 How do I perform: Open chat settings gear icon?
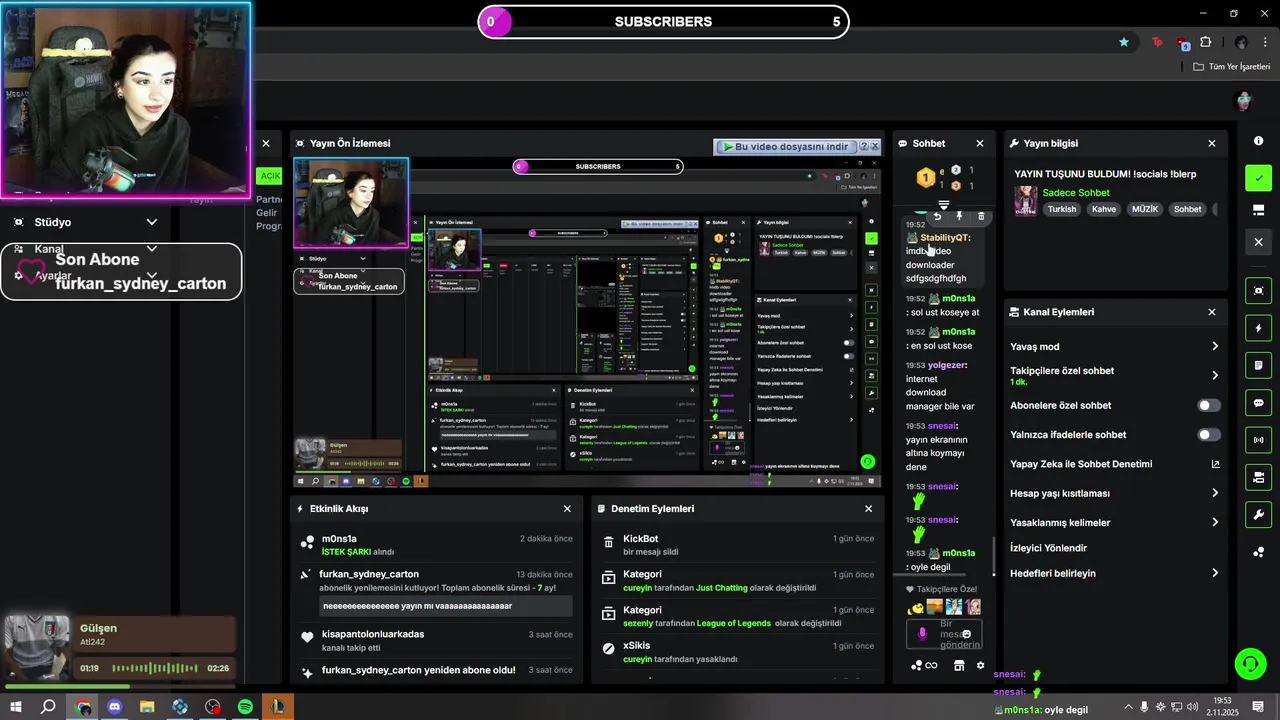pos(980,666)
